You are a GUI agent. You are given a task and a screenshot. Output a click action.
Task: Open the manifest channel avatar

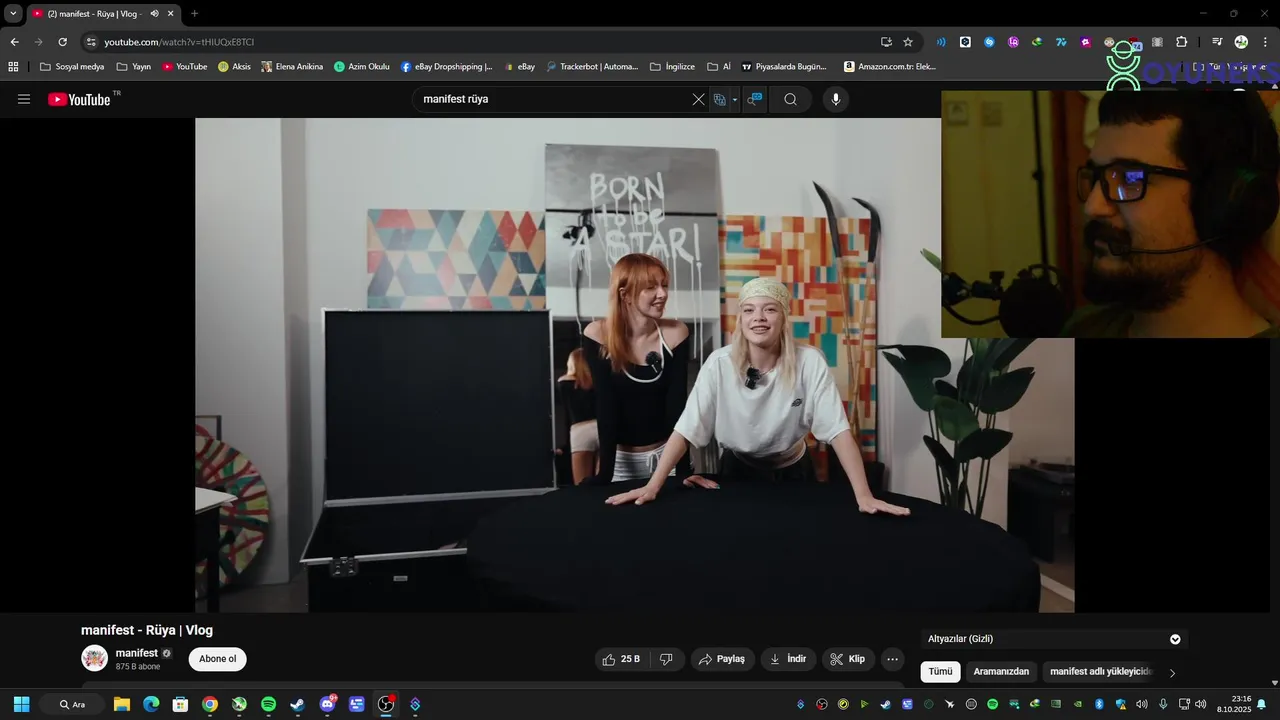coord(94,658)
